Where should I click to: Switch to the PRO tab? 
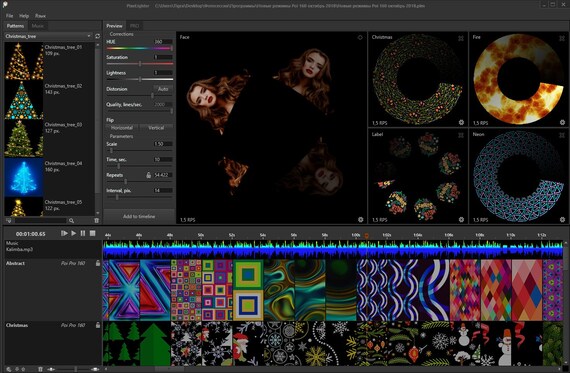(135, 26)
